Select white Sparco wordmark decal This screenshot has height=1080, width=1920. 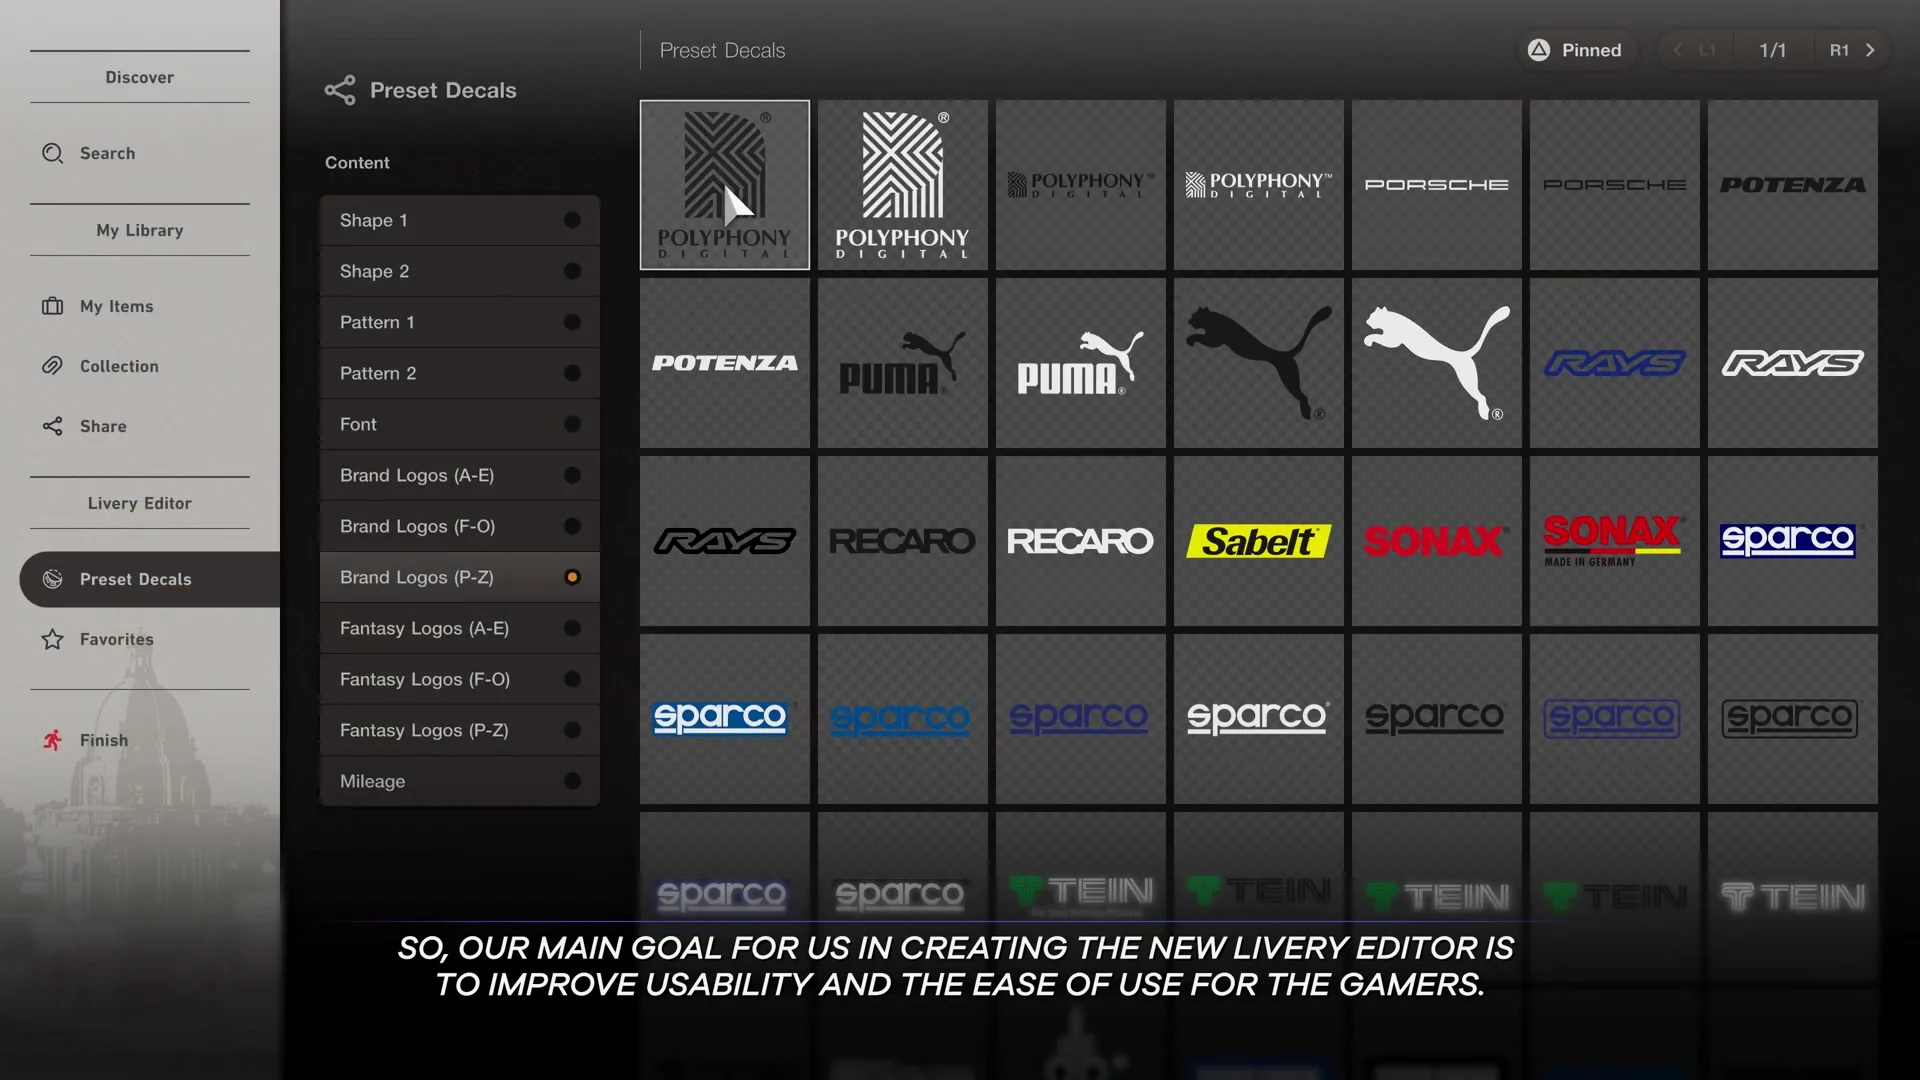click(1259, 719)
